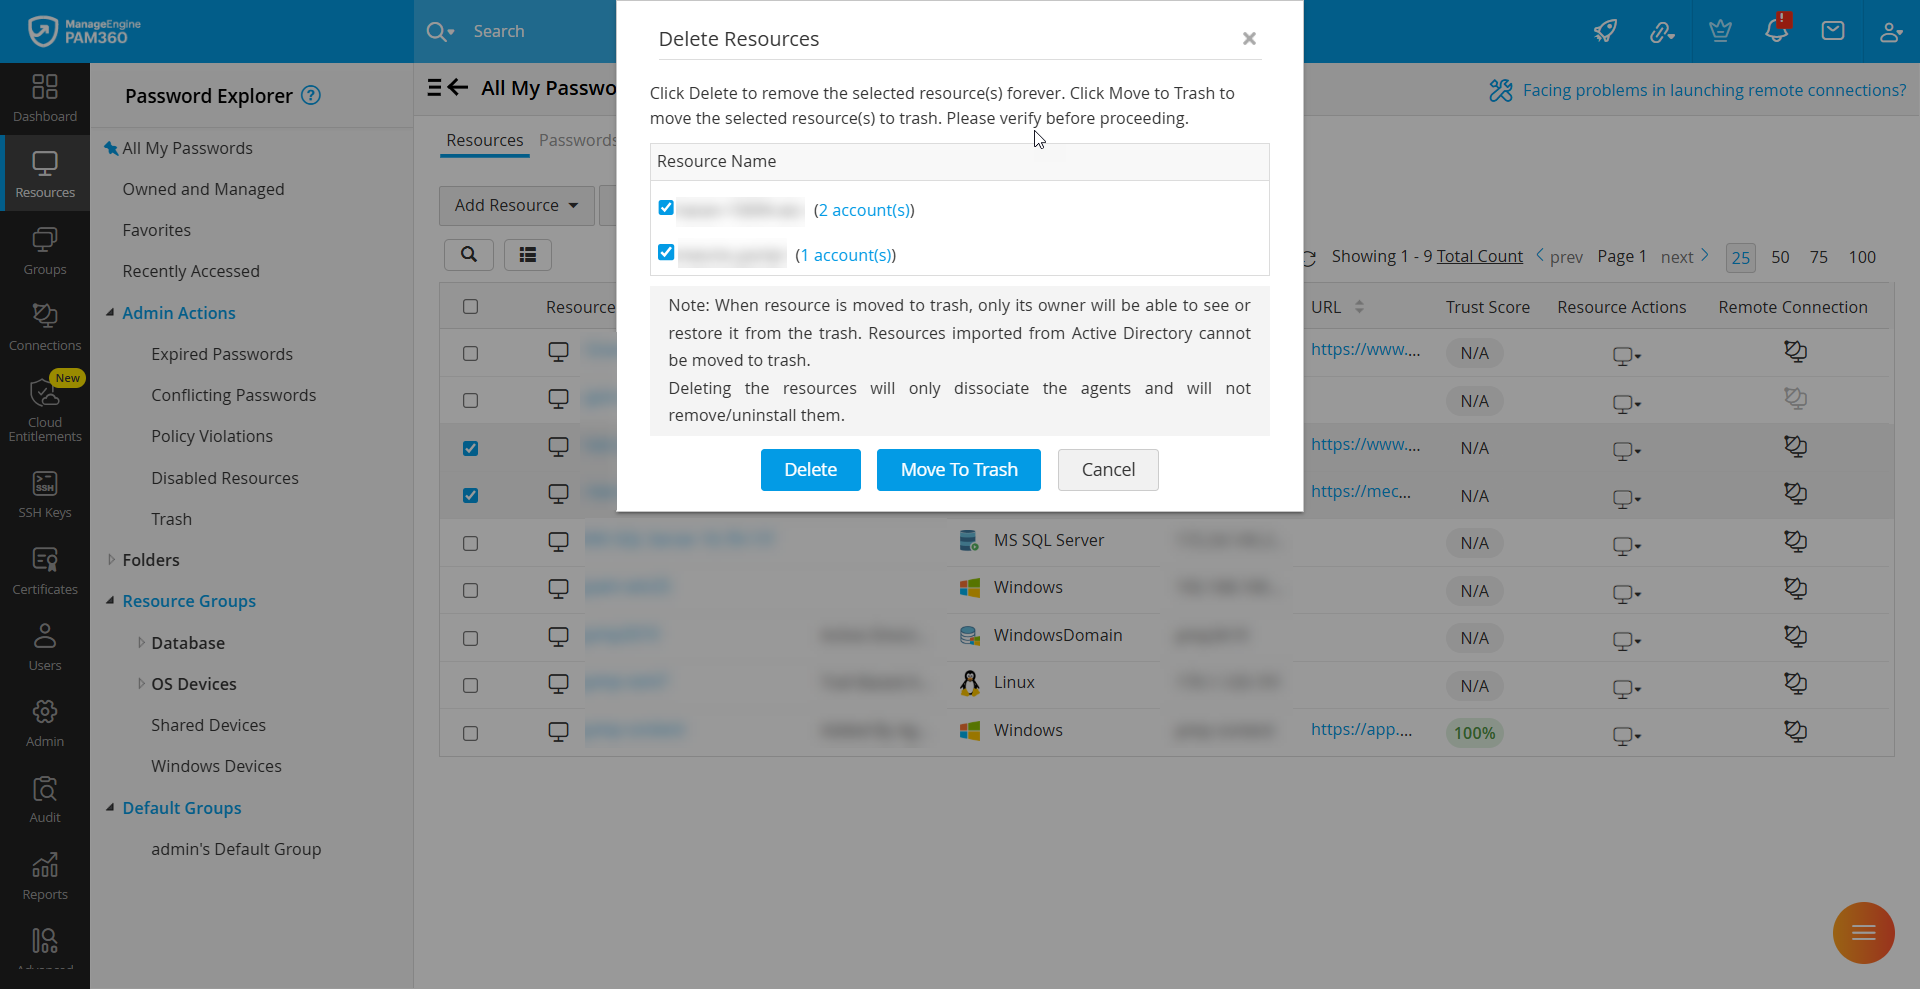The height and width of the screenshot is (989, 1920).
Task: Open Recently Accessed list
Action: click(x=191, y=271)
